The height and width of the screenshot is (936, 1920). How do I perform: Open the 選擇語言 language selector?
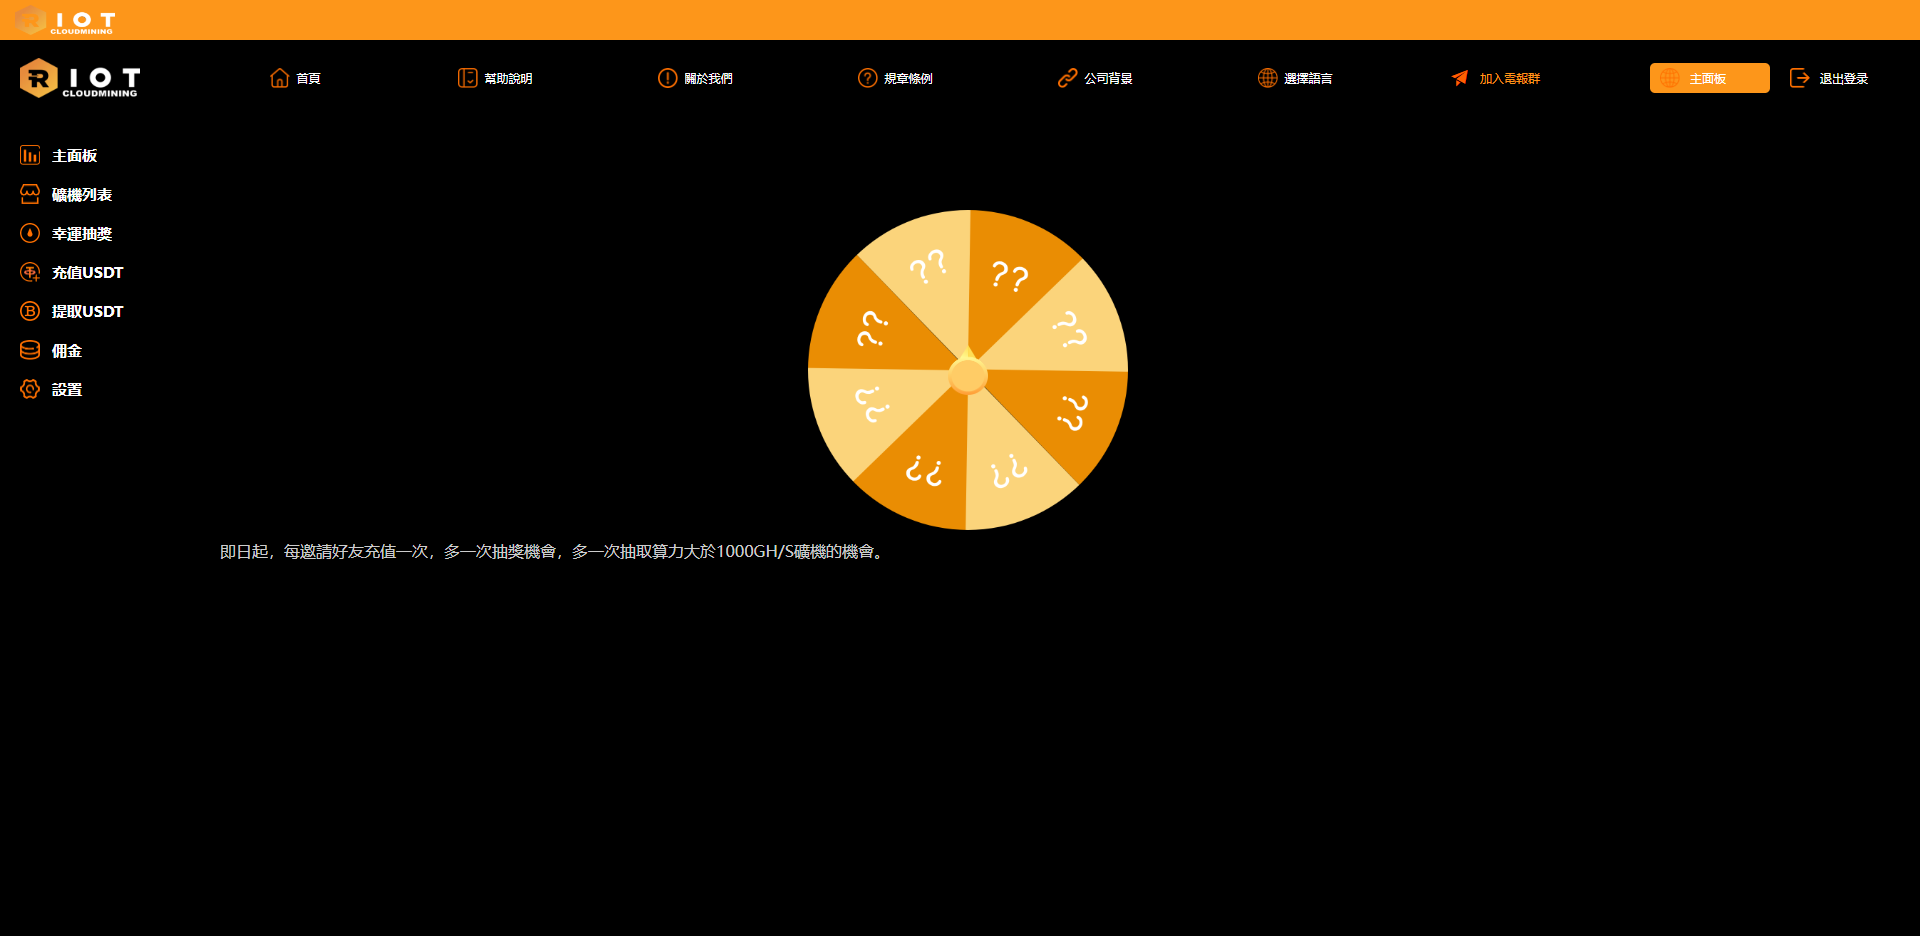coord(1307,78)
